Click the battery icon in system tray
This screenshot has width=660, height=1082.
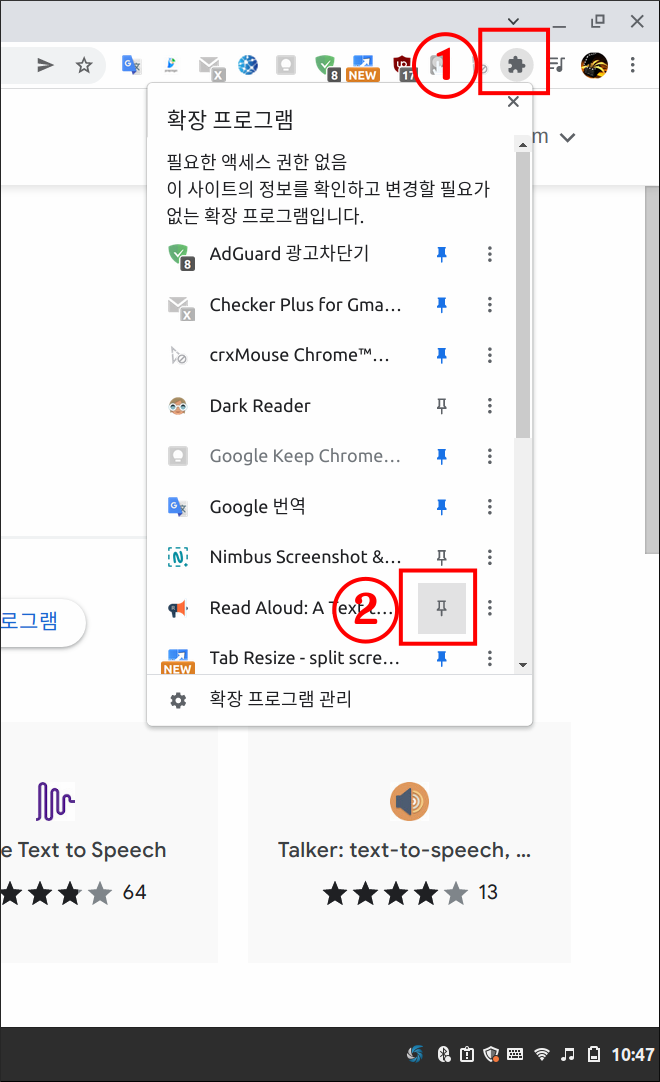(593, 1054)
